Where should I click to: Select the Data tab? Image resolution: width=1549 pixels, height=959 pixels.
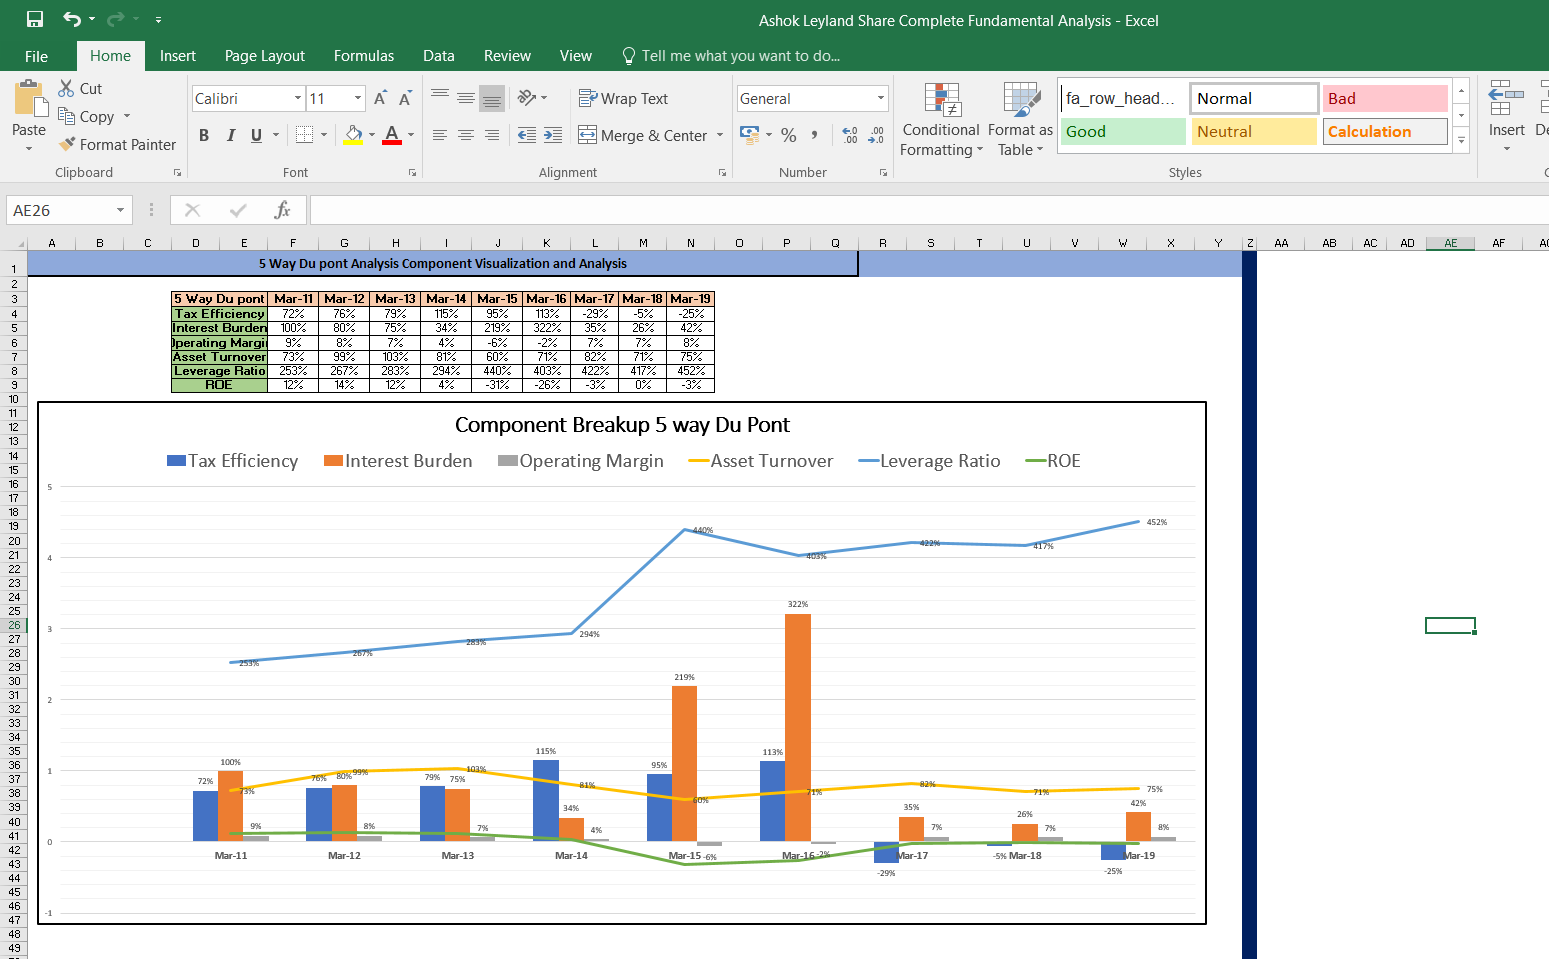click(439, 56)
